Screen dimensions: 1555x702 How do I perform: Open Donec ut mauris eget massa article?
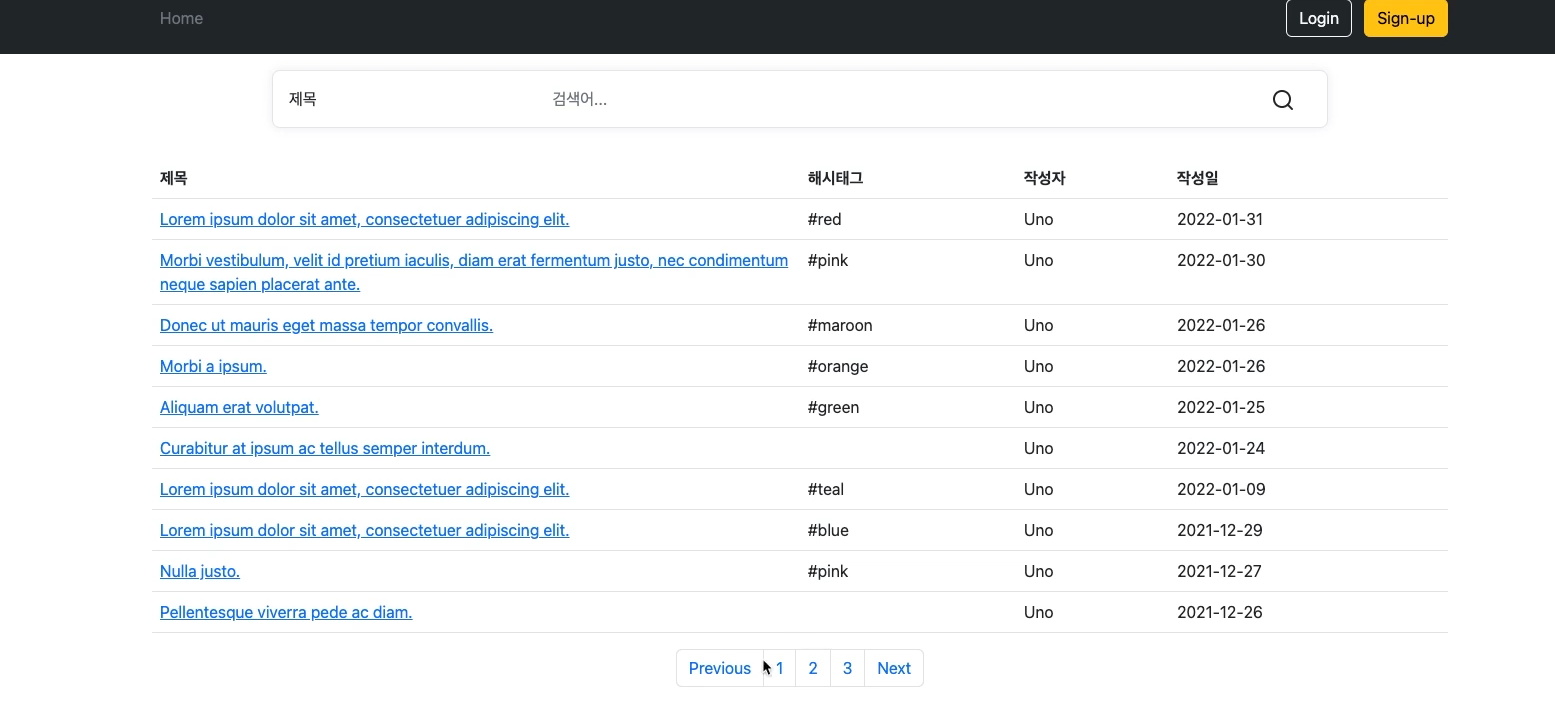pos(326,325)
